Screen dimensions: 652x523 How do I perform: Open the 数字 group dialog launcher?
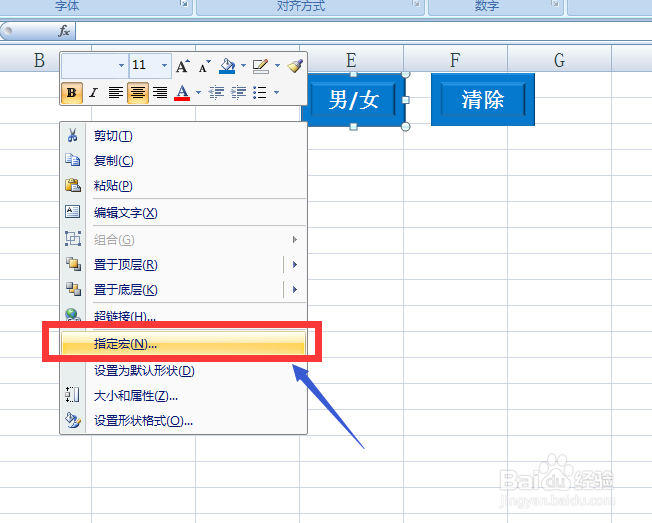coord(555,4)
